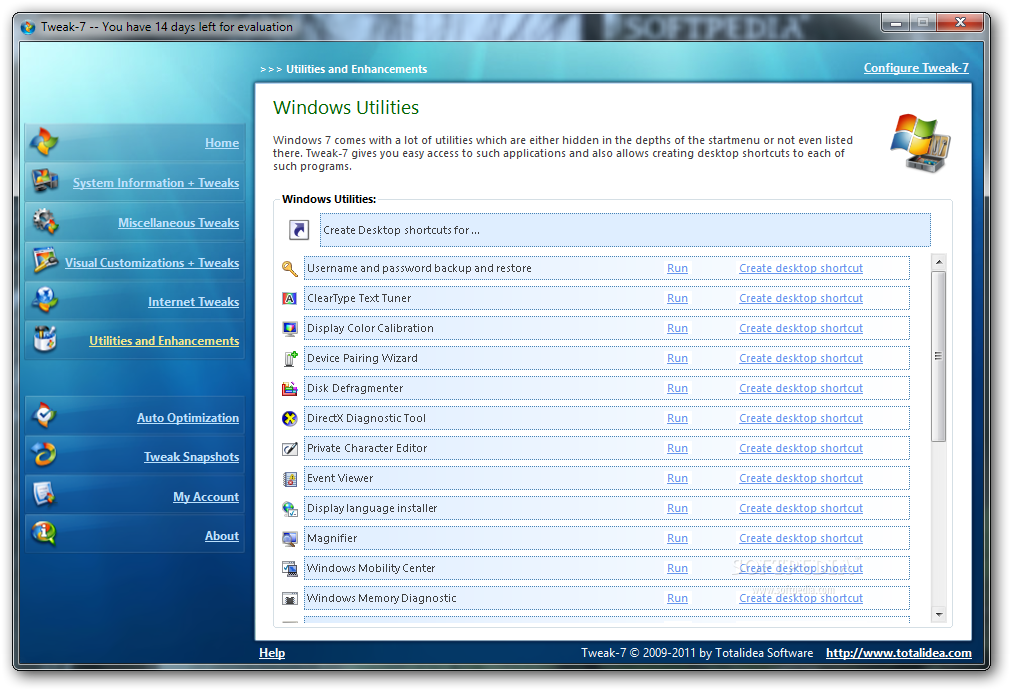Create desktop shortcut for Magnifier
1011x691 pixels.
[800, 538]
